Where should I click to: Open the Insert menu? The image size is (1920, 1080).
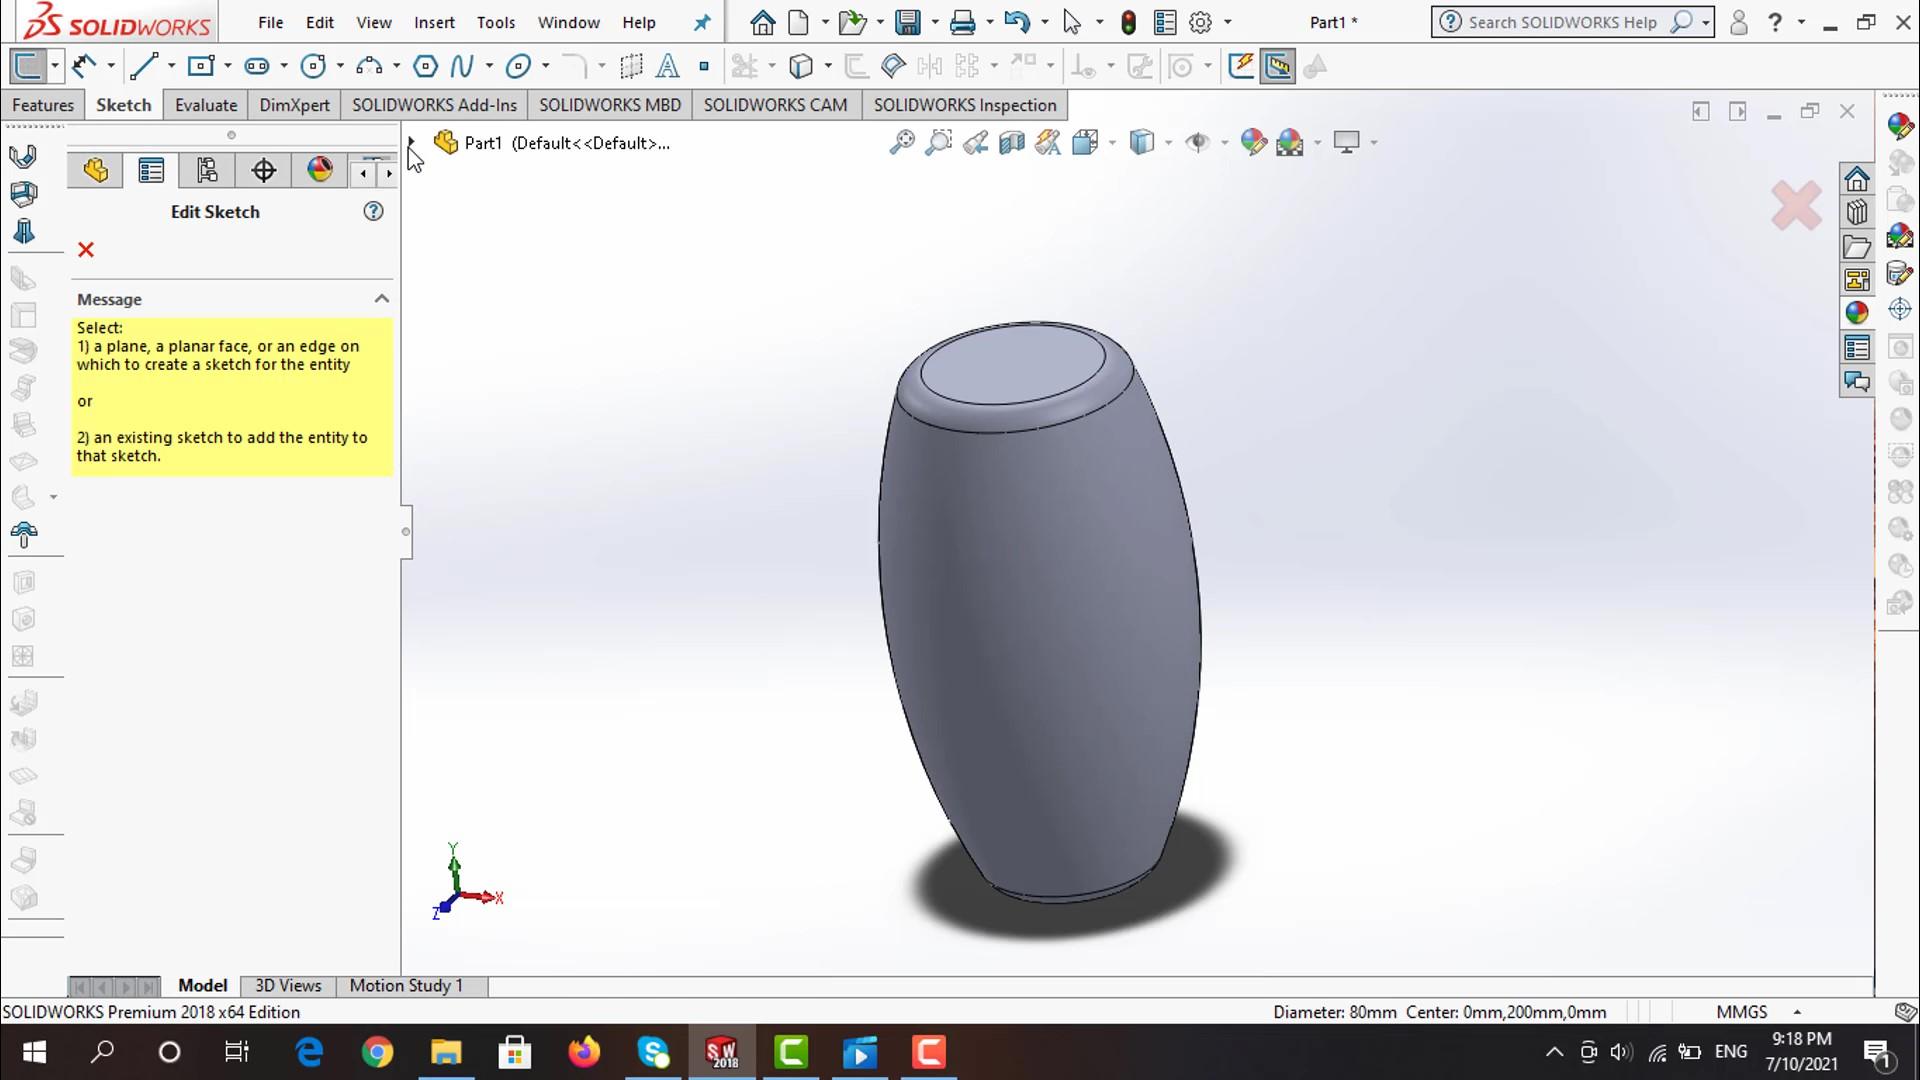[x=434, y=22]
